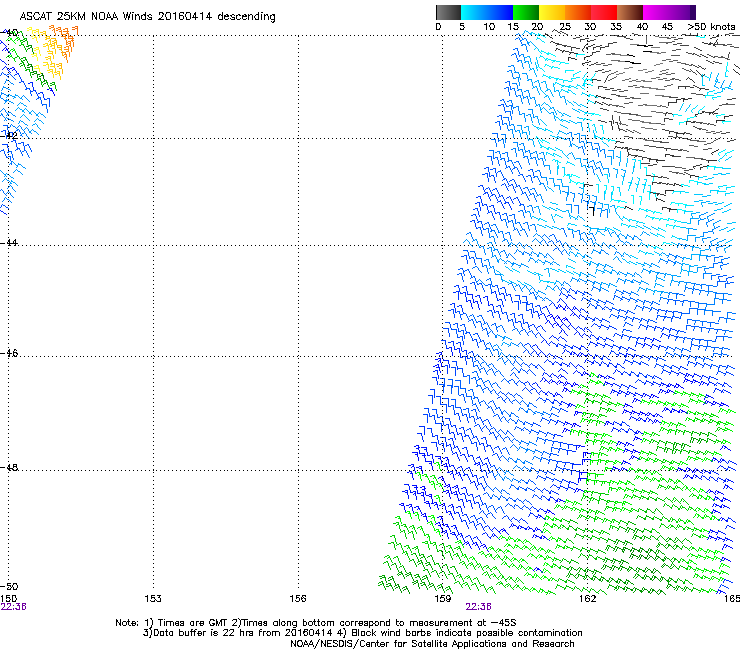Click the legend label '20'
This screenshot has height=650, width=740.
[x=537, y=27]
